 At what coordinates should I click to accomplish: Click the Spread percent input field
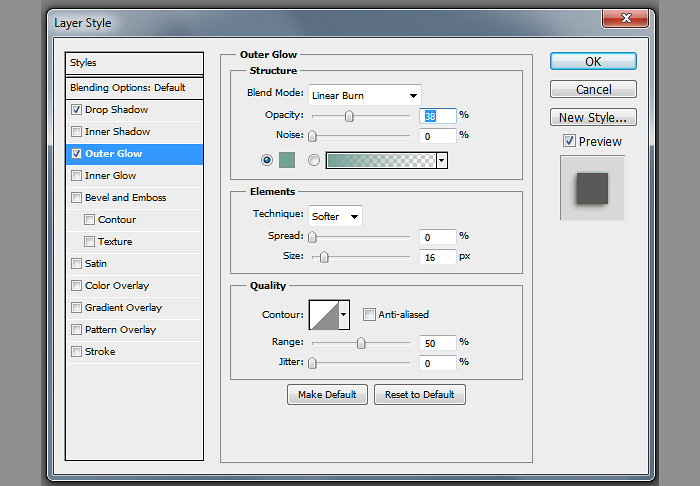(x=438, y=237)
